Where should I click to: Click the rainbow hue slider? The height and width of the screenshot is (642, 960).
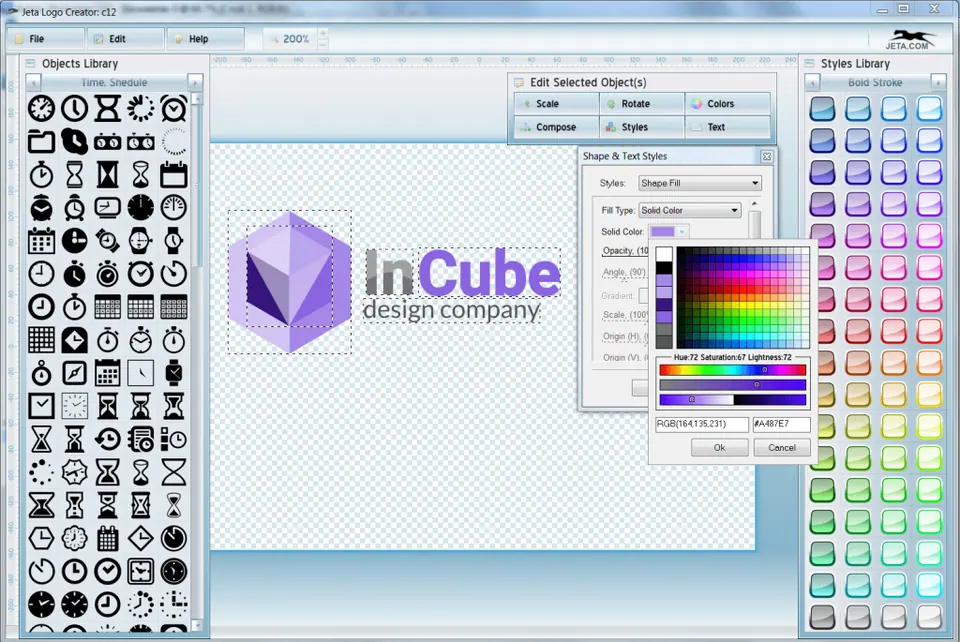[x=732, y=370]
